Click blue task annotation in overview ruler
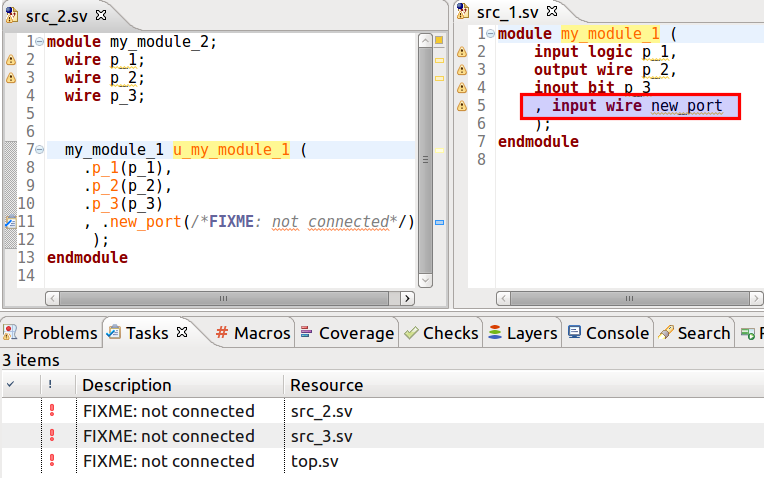764x478 pixels. (x=439, y=222)
